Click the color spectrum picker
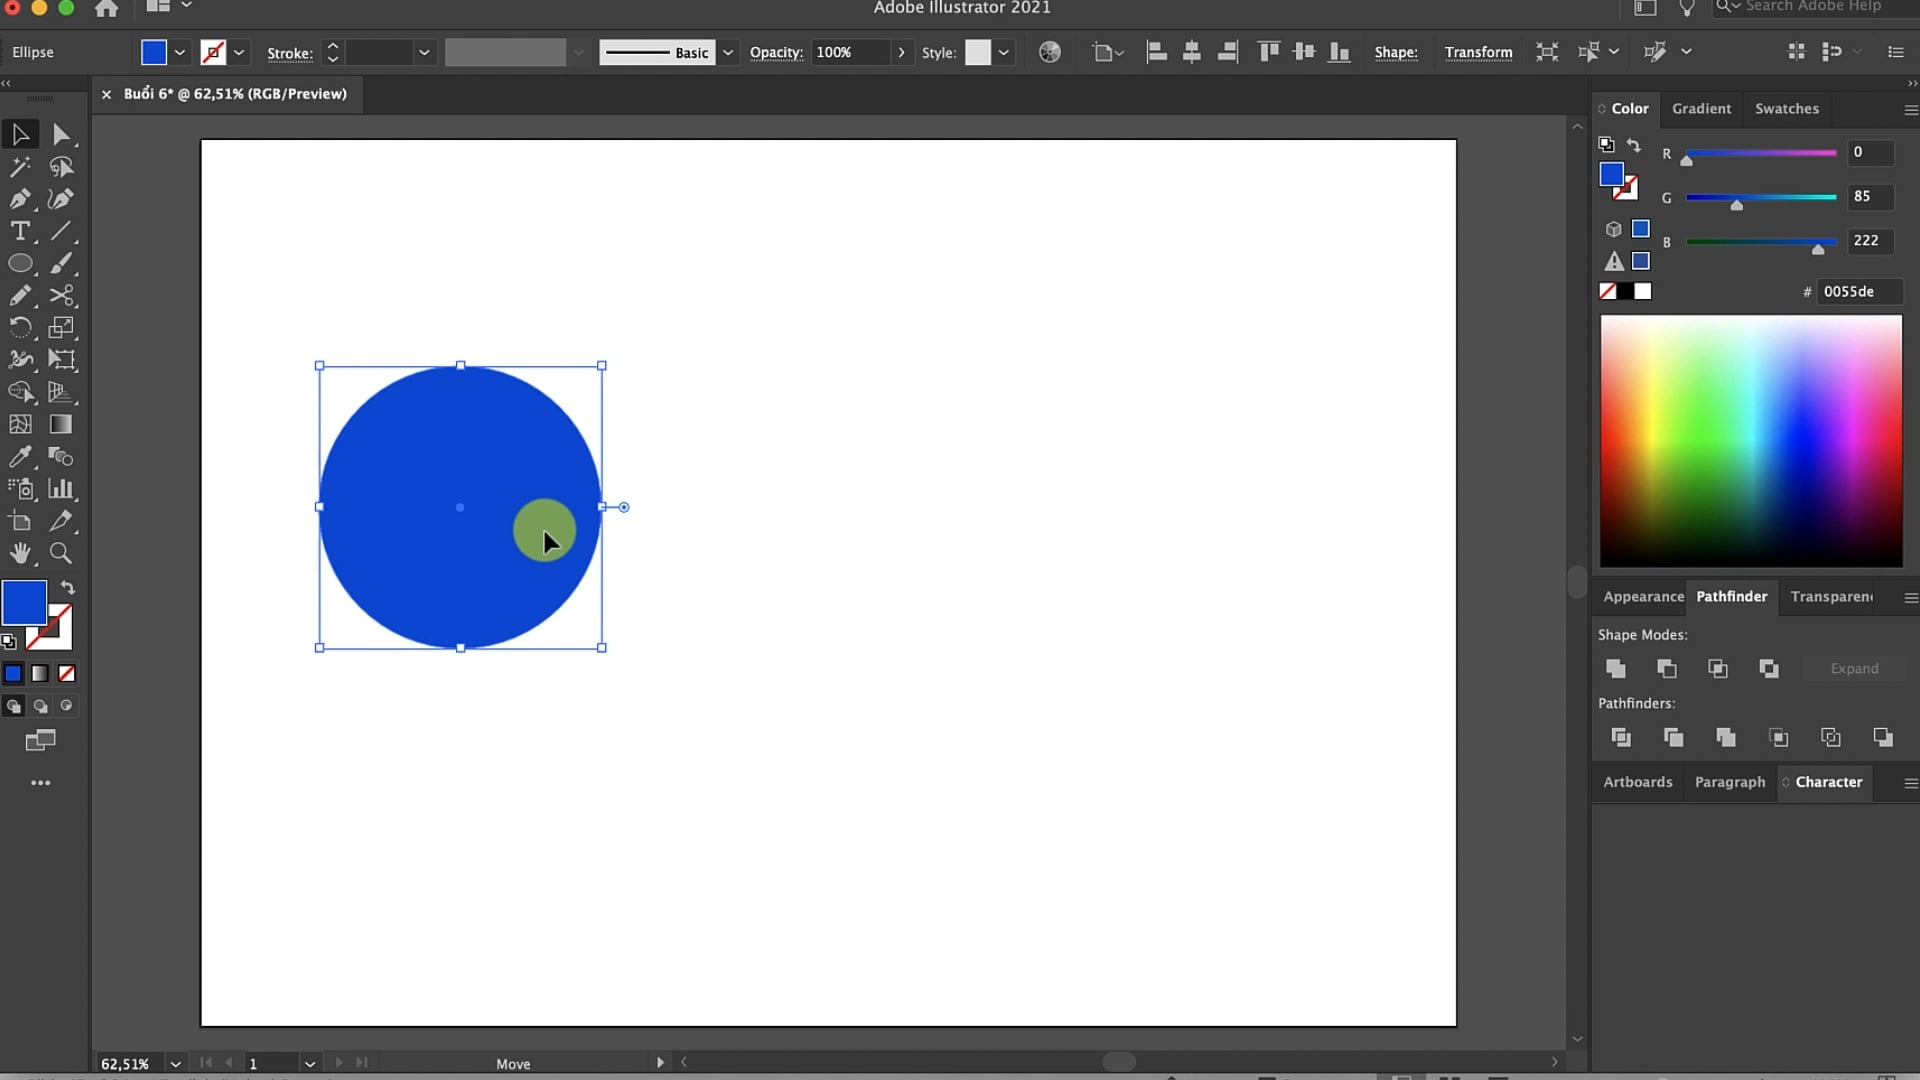Screen dimensions: 1920x1080 (1751, 441)
